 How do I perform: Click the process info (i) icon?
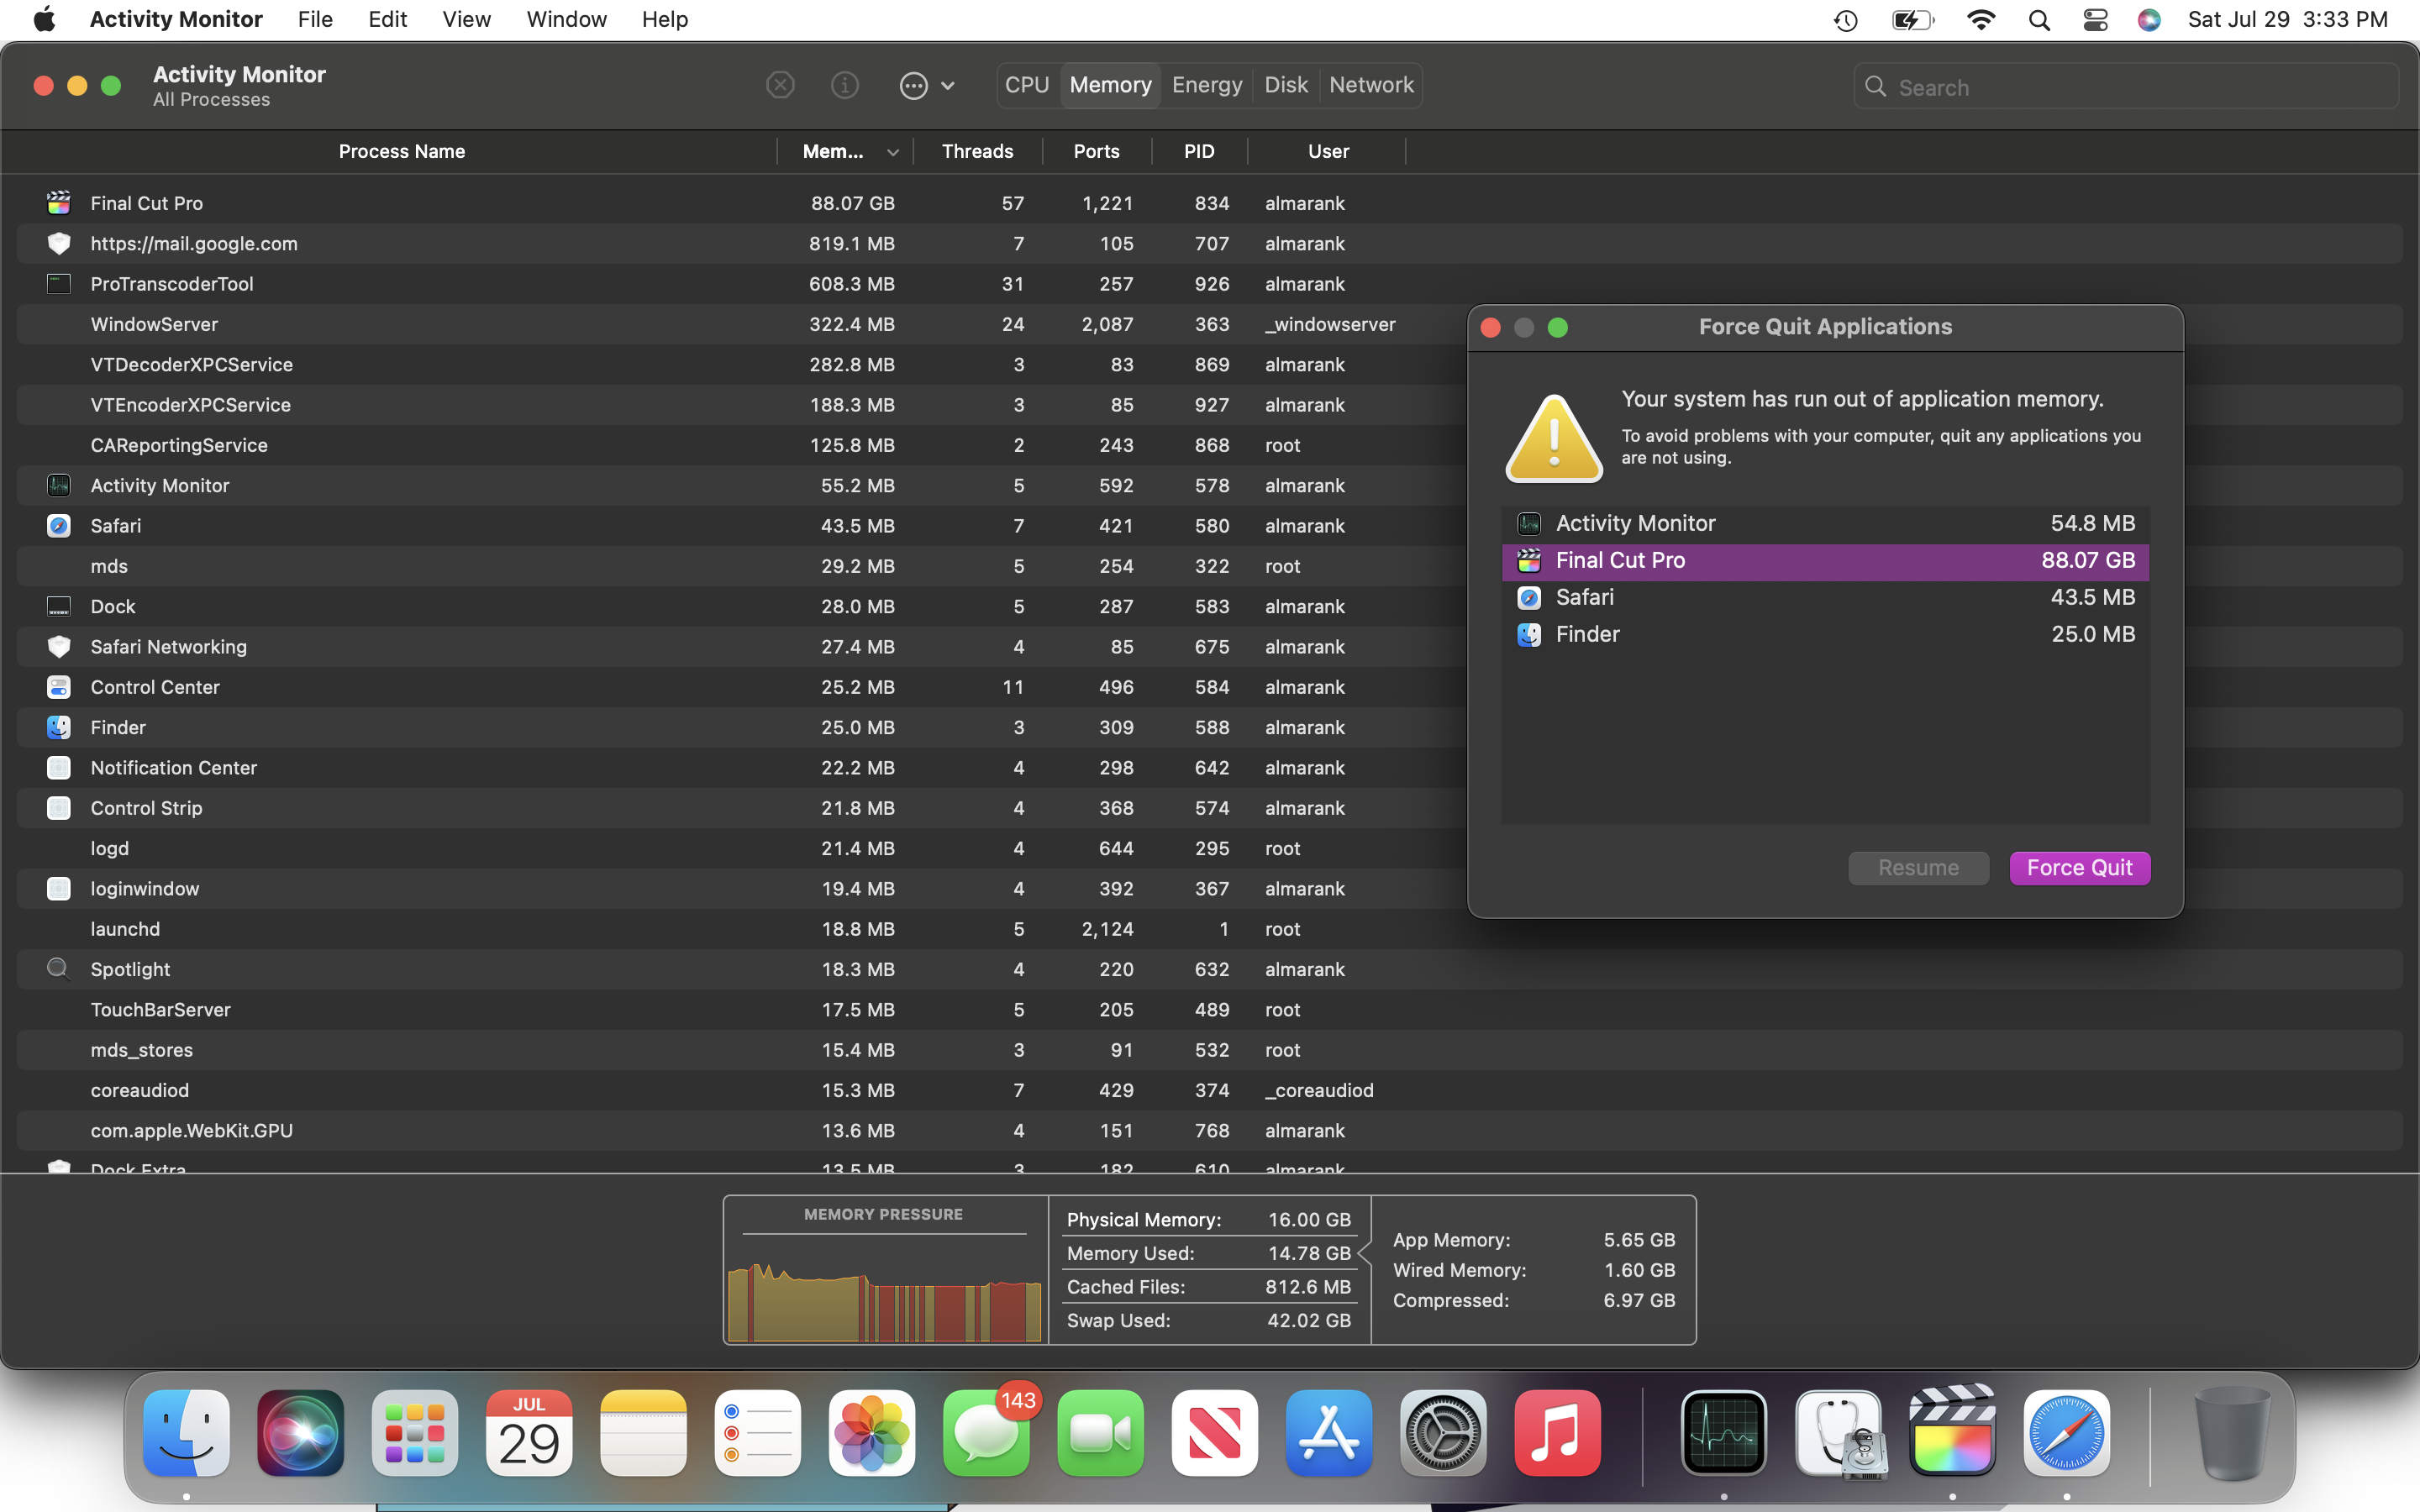pos(845,86)
